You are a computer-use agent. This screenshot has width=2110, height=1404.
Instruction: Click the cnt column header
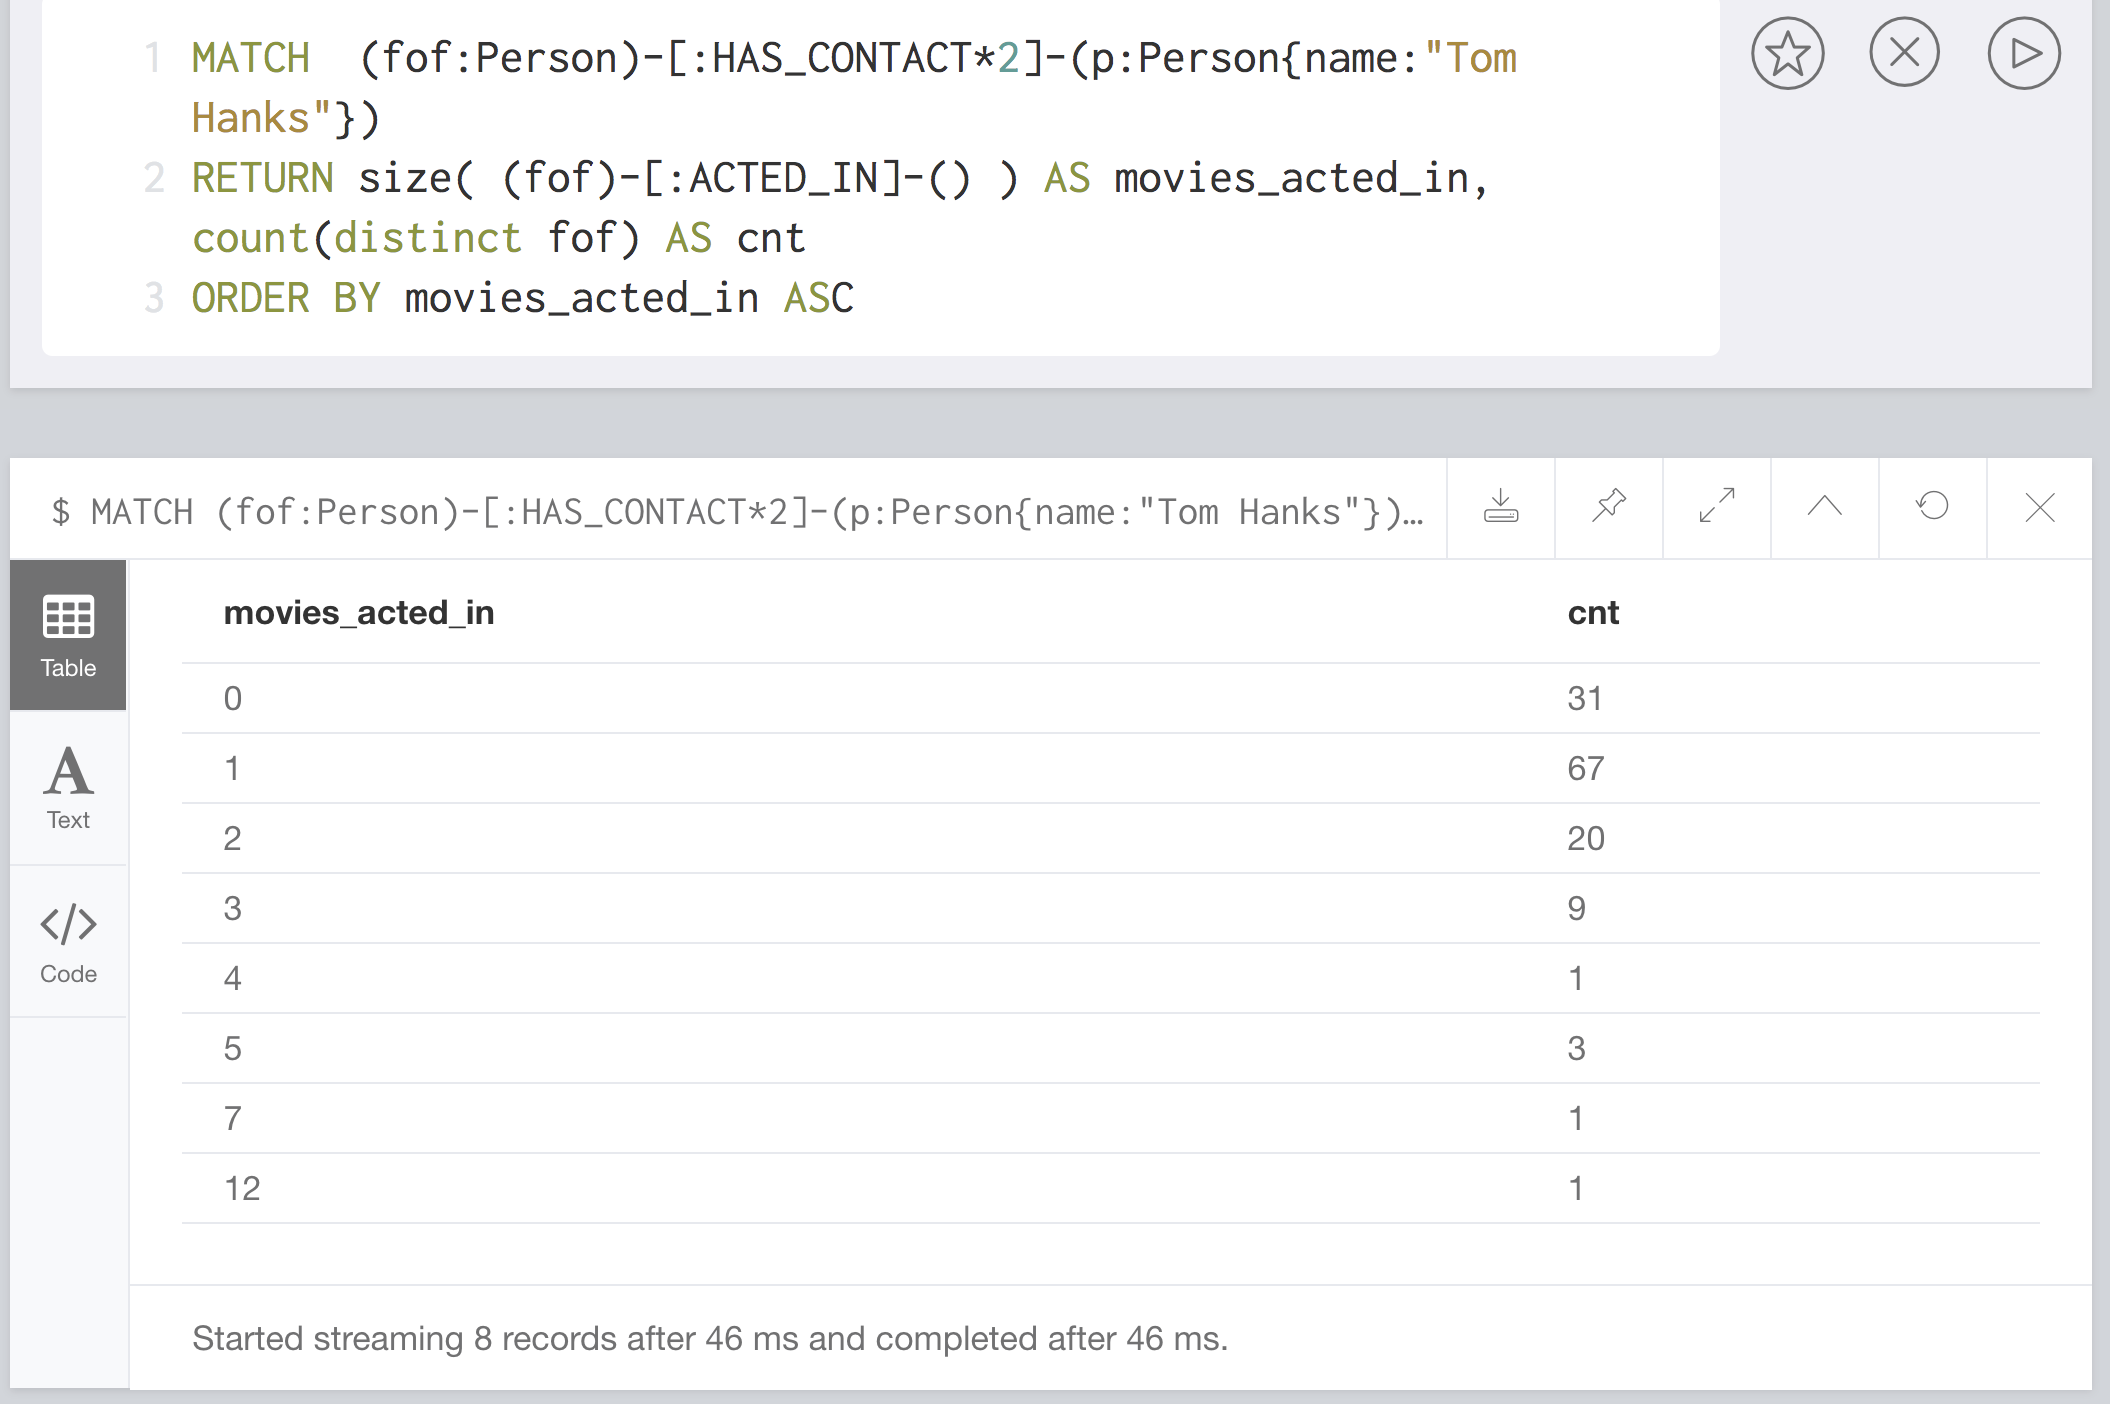coord(1592,613)
